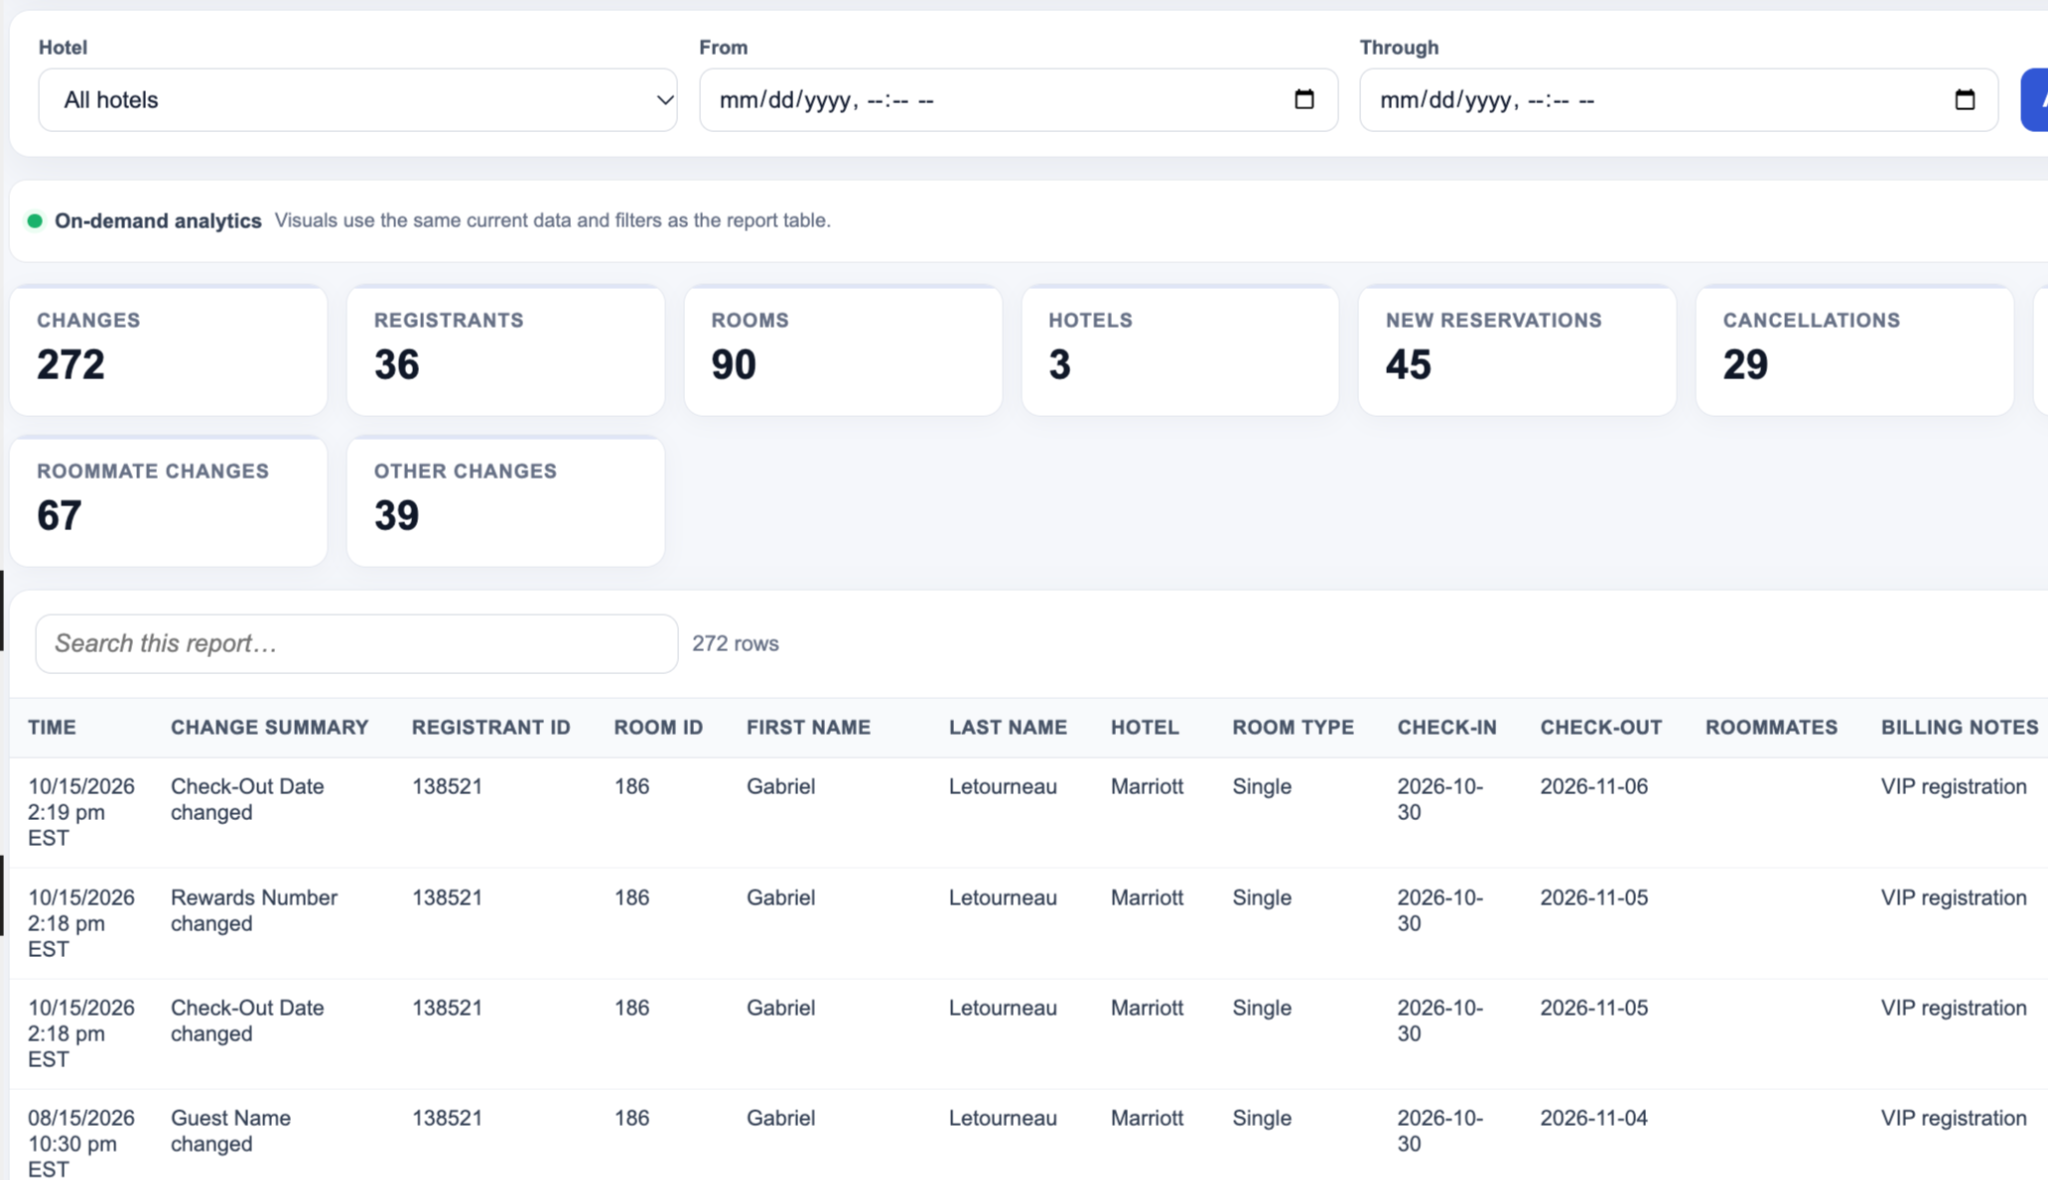
Task: Sort by REGISTRANT ID column header
Action: (491, 727)
